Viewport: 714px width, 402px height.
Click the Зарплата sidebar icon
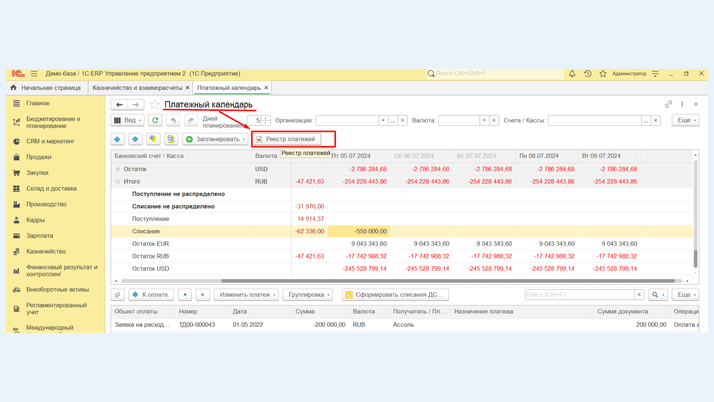(16, 236)
